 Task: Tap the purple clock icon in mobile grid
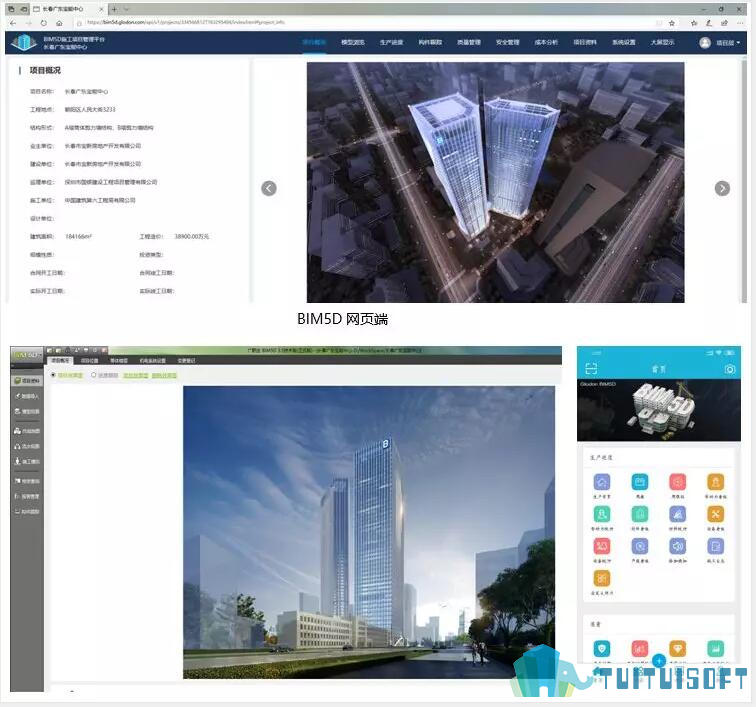pos(640,546)
